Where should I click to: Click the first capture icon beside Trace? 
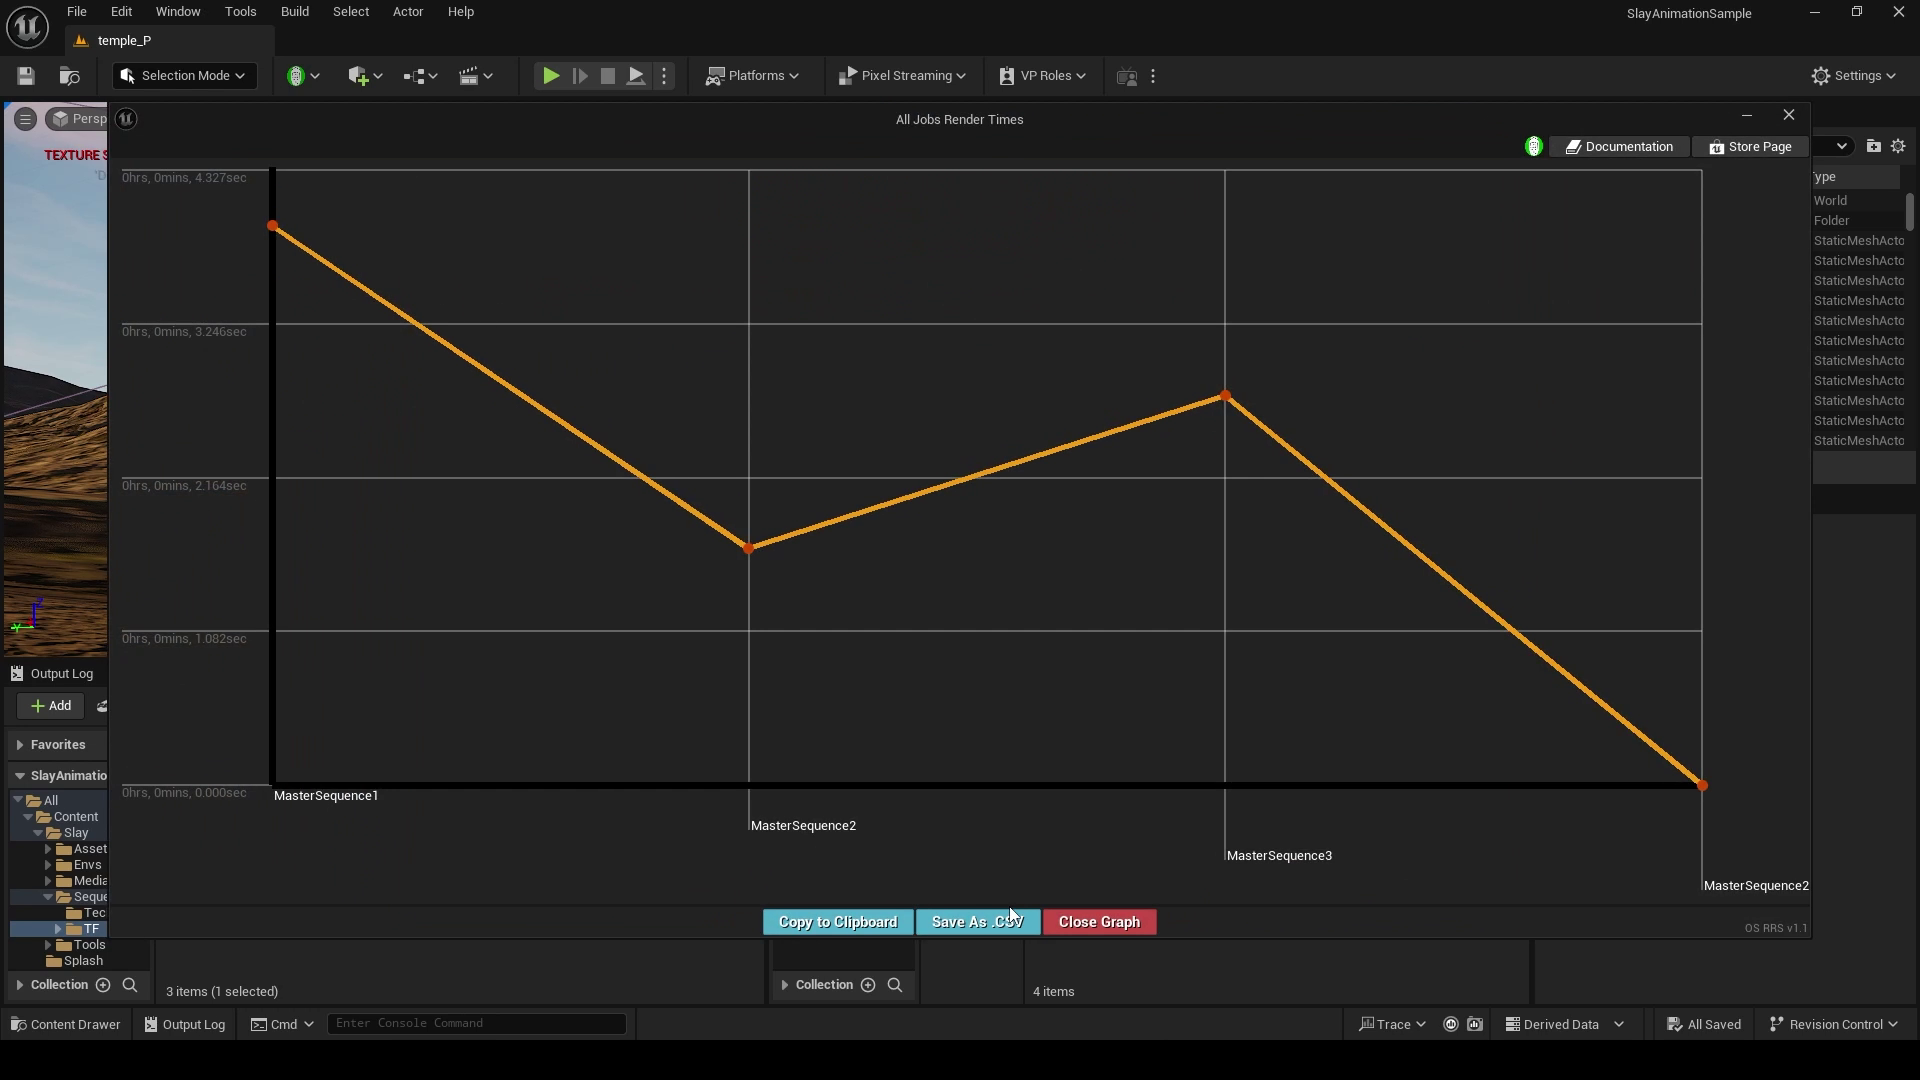[x=1451, y=1024]
